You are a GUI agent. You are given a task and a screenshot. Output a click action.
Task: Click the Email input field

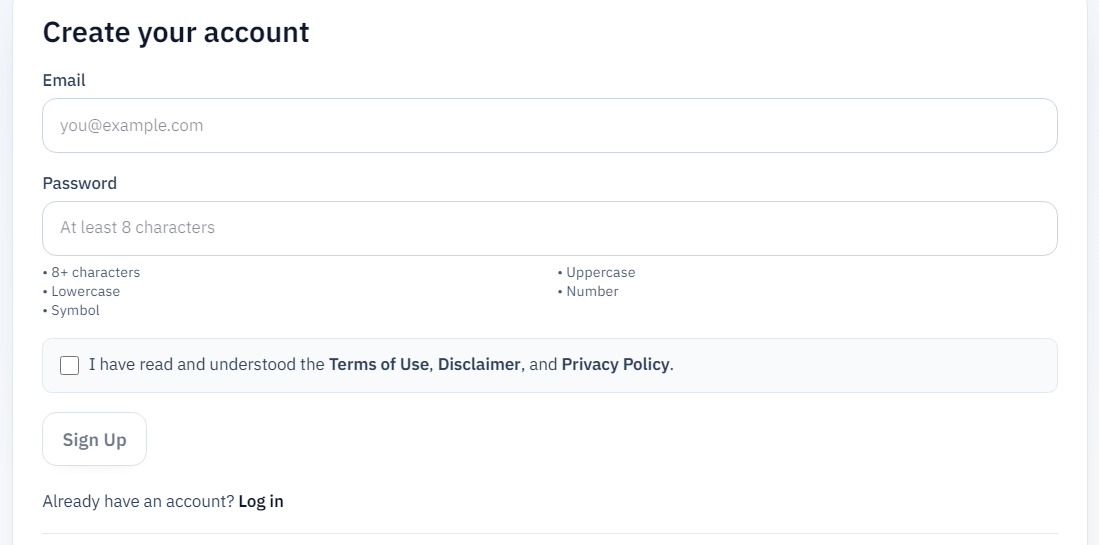pos(549,125)
